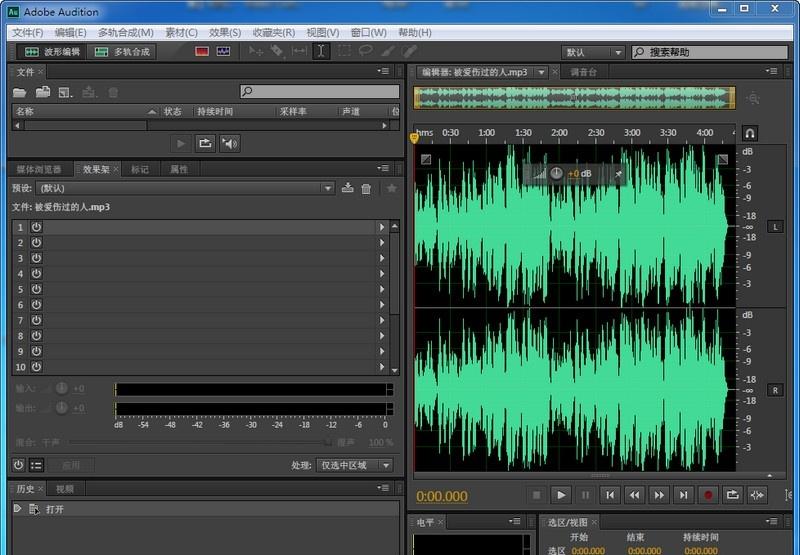Screen dimensions: 800x555
Task: Open the 仅选中区域 process dropdown
Action: coord(354,465)
